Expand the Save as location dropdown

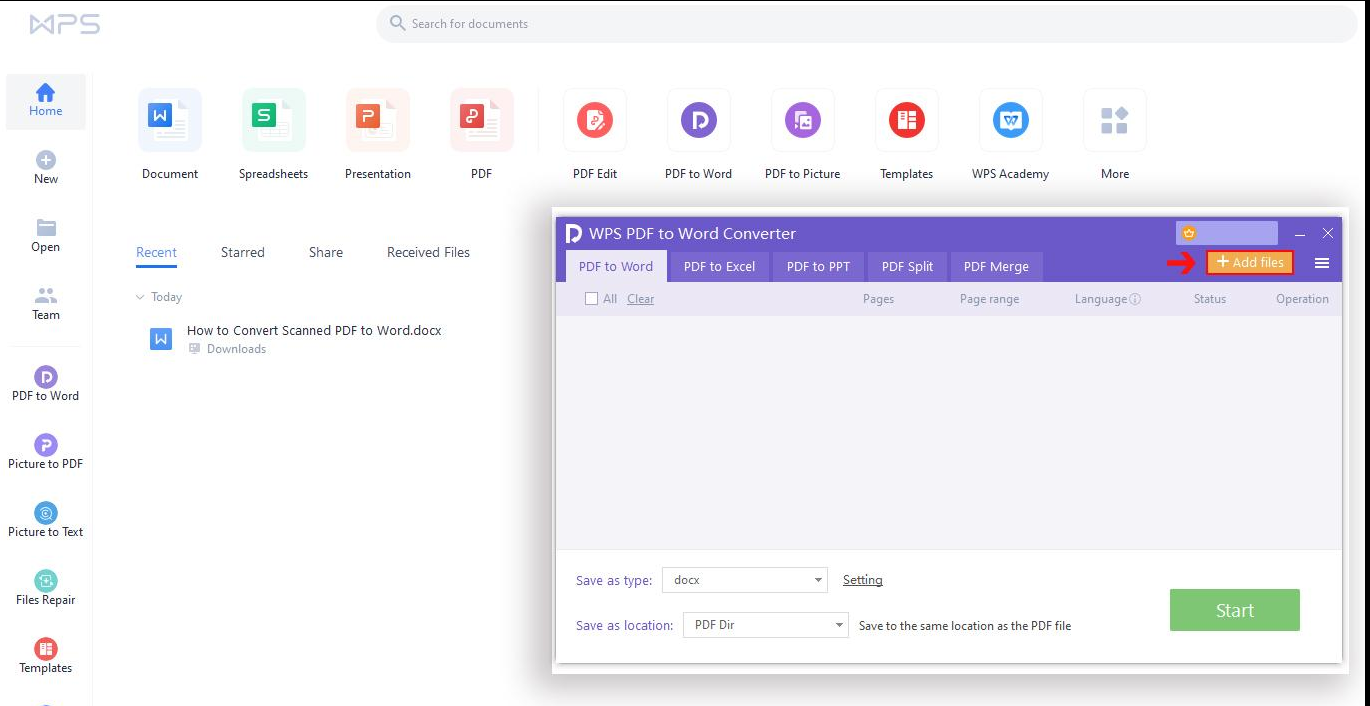click(x=766, y=625)
